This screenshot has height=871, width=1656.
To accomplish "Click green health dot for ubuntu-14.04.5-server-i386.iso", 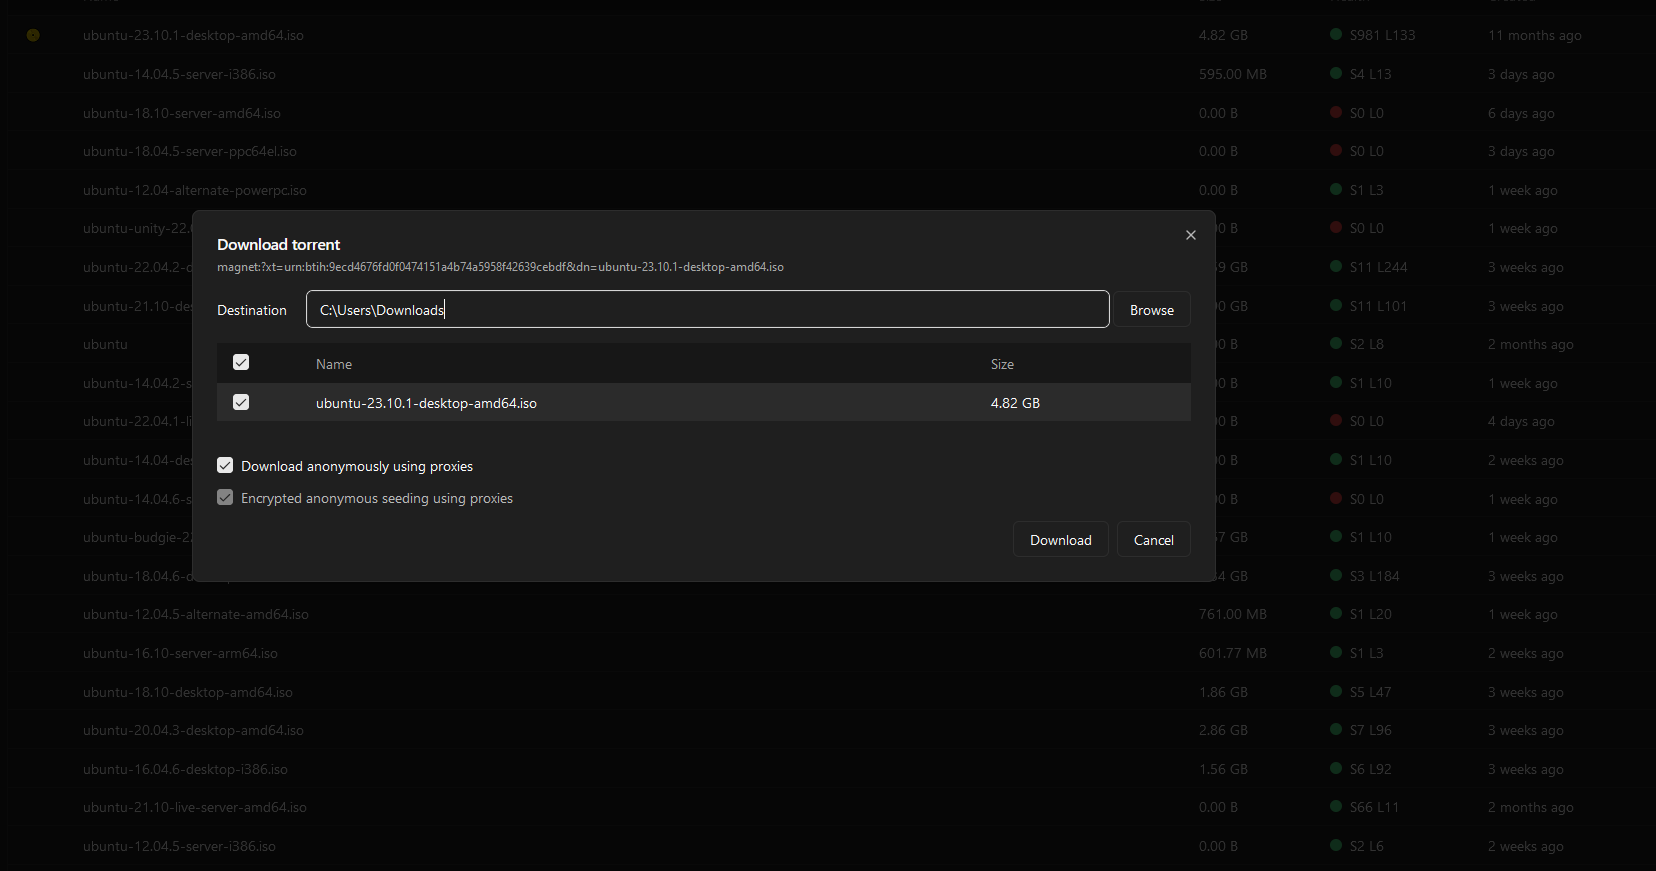I will click(x=1336, y=73).
